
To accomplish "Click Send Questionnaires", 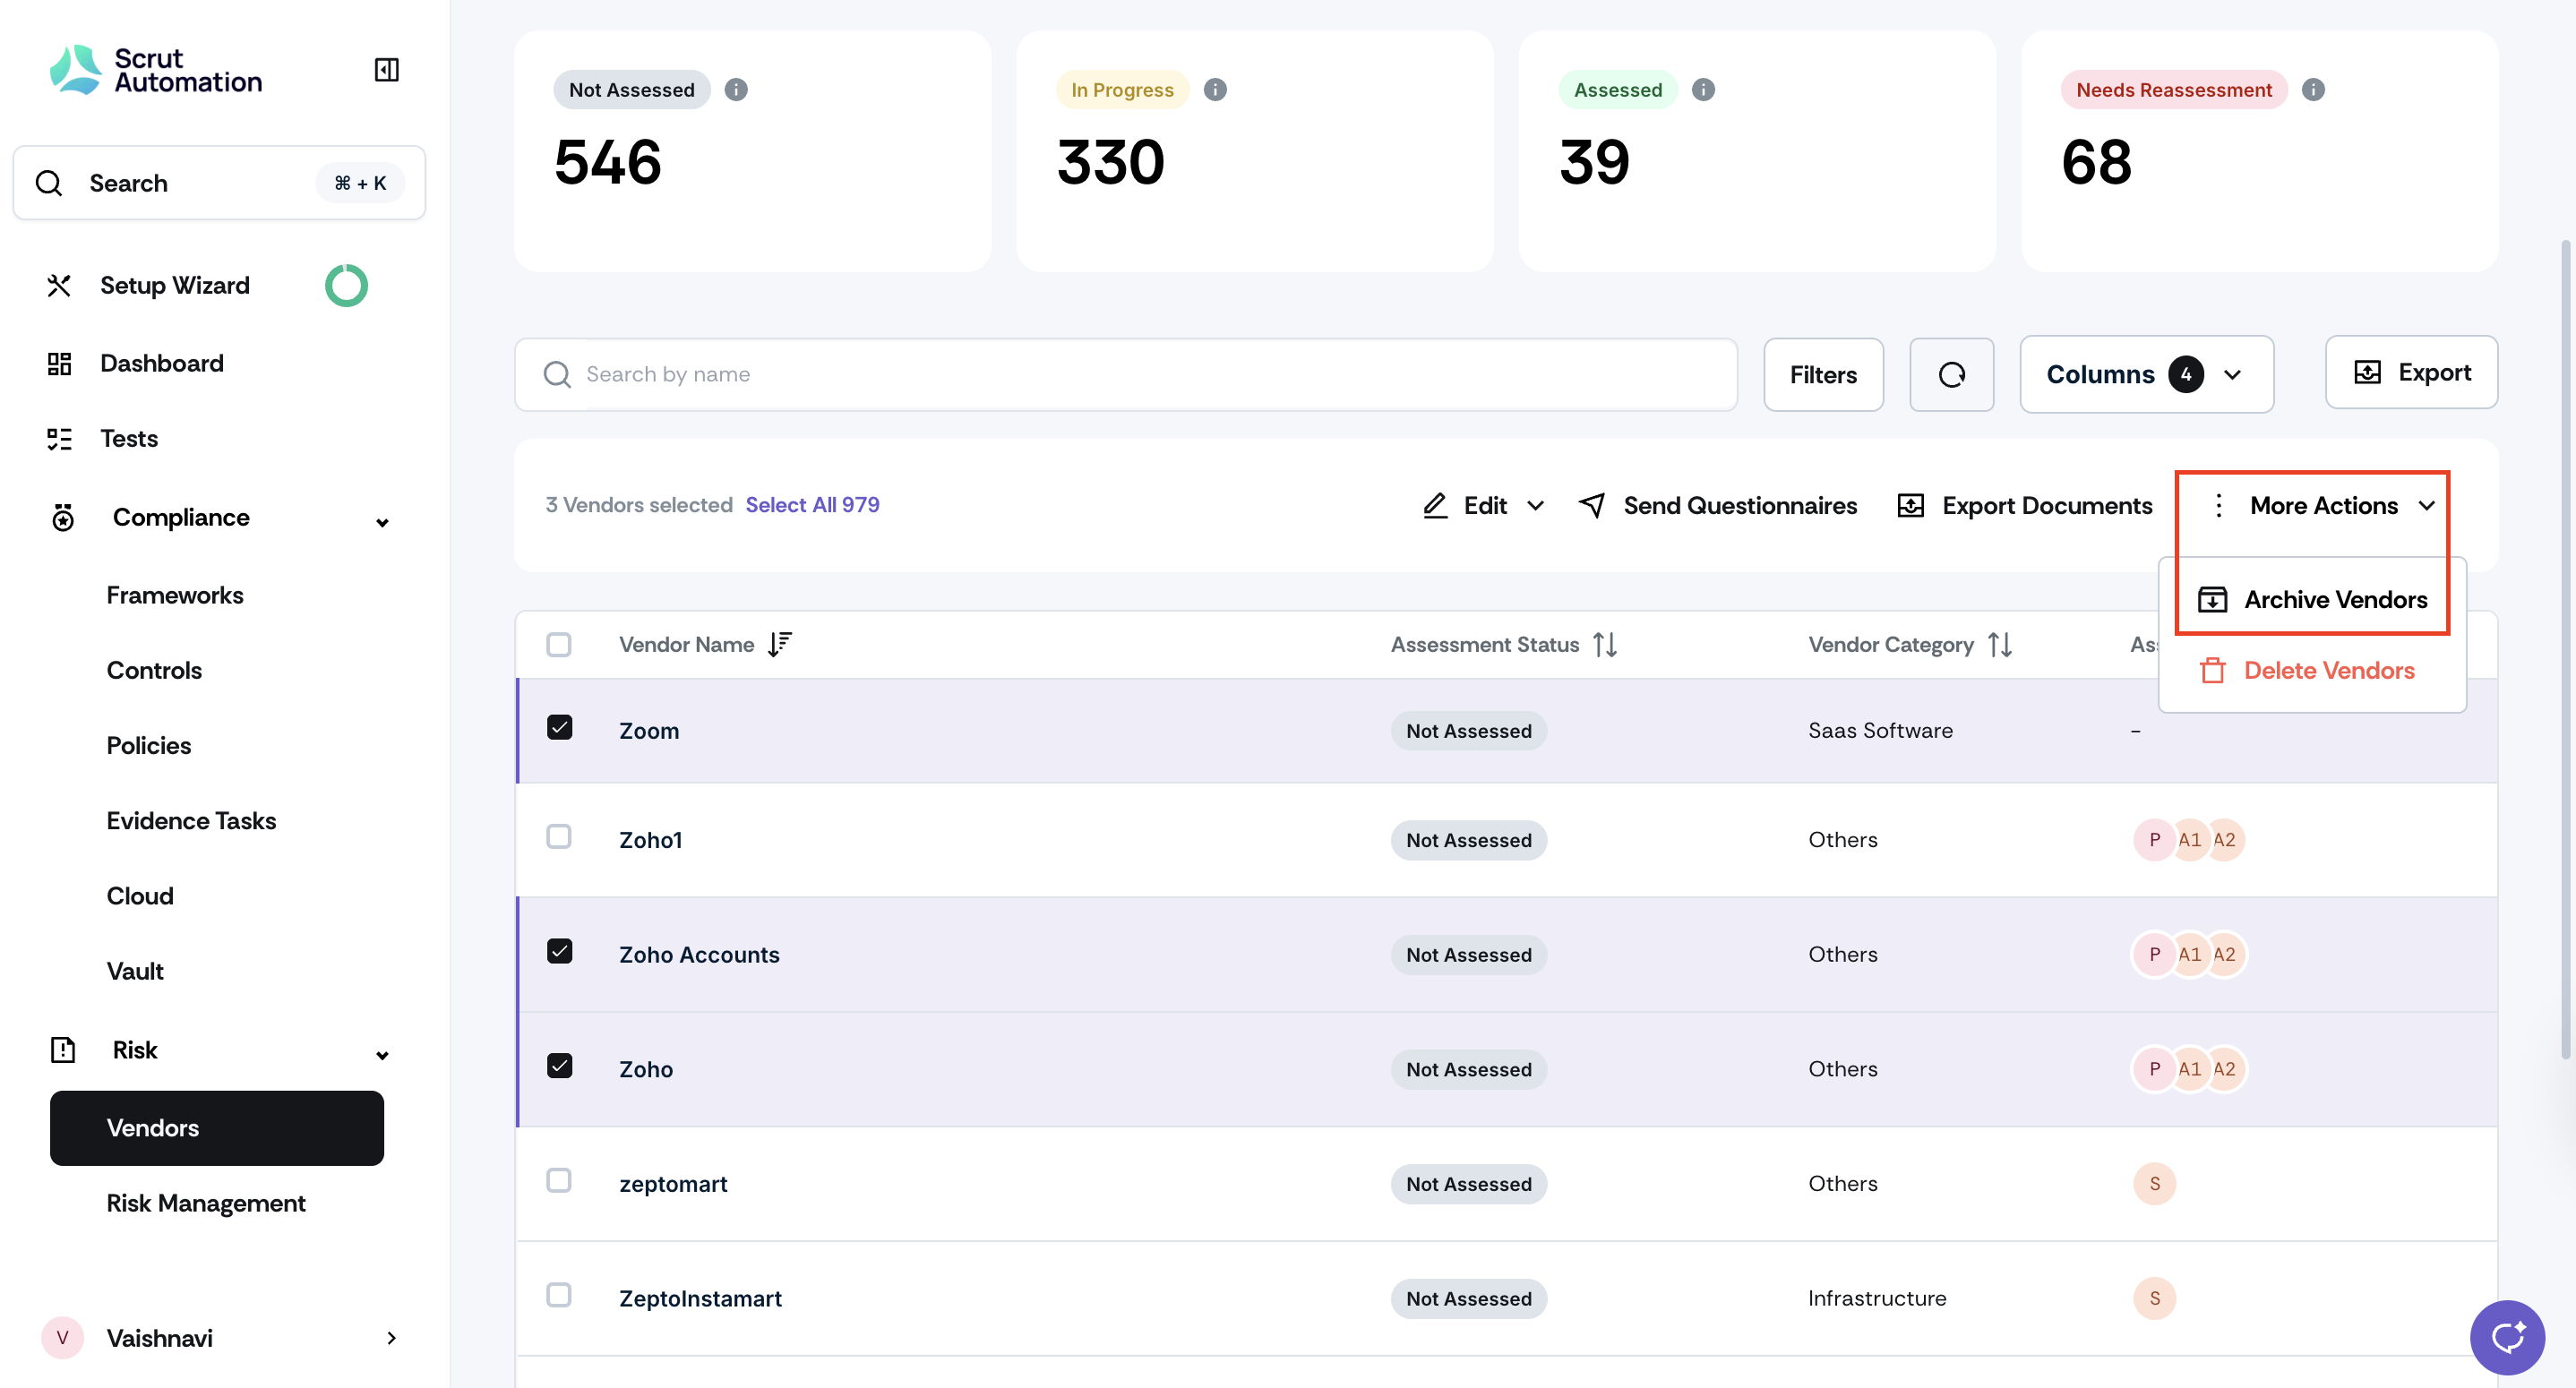I will pyautogui.click(x=1716, y=505).
